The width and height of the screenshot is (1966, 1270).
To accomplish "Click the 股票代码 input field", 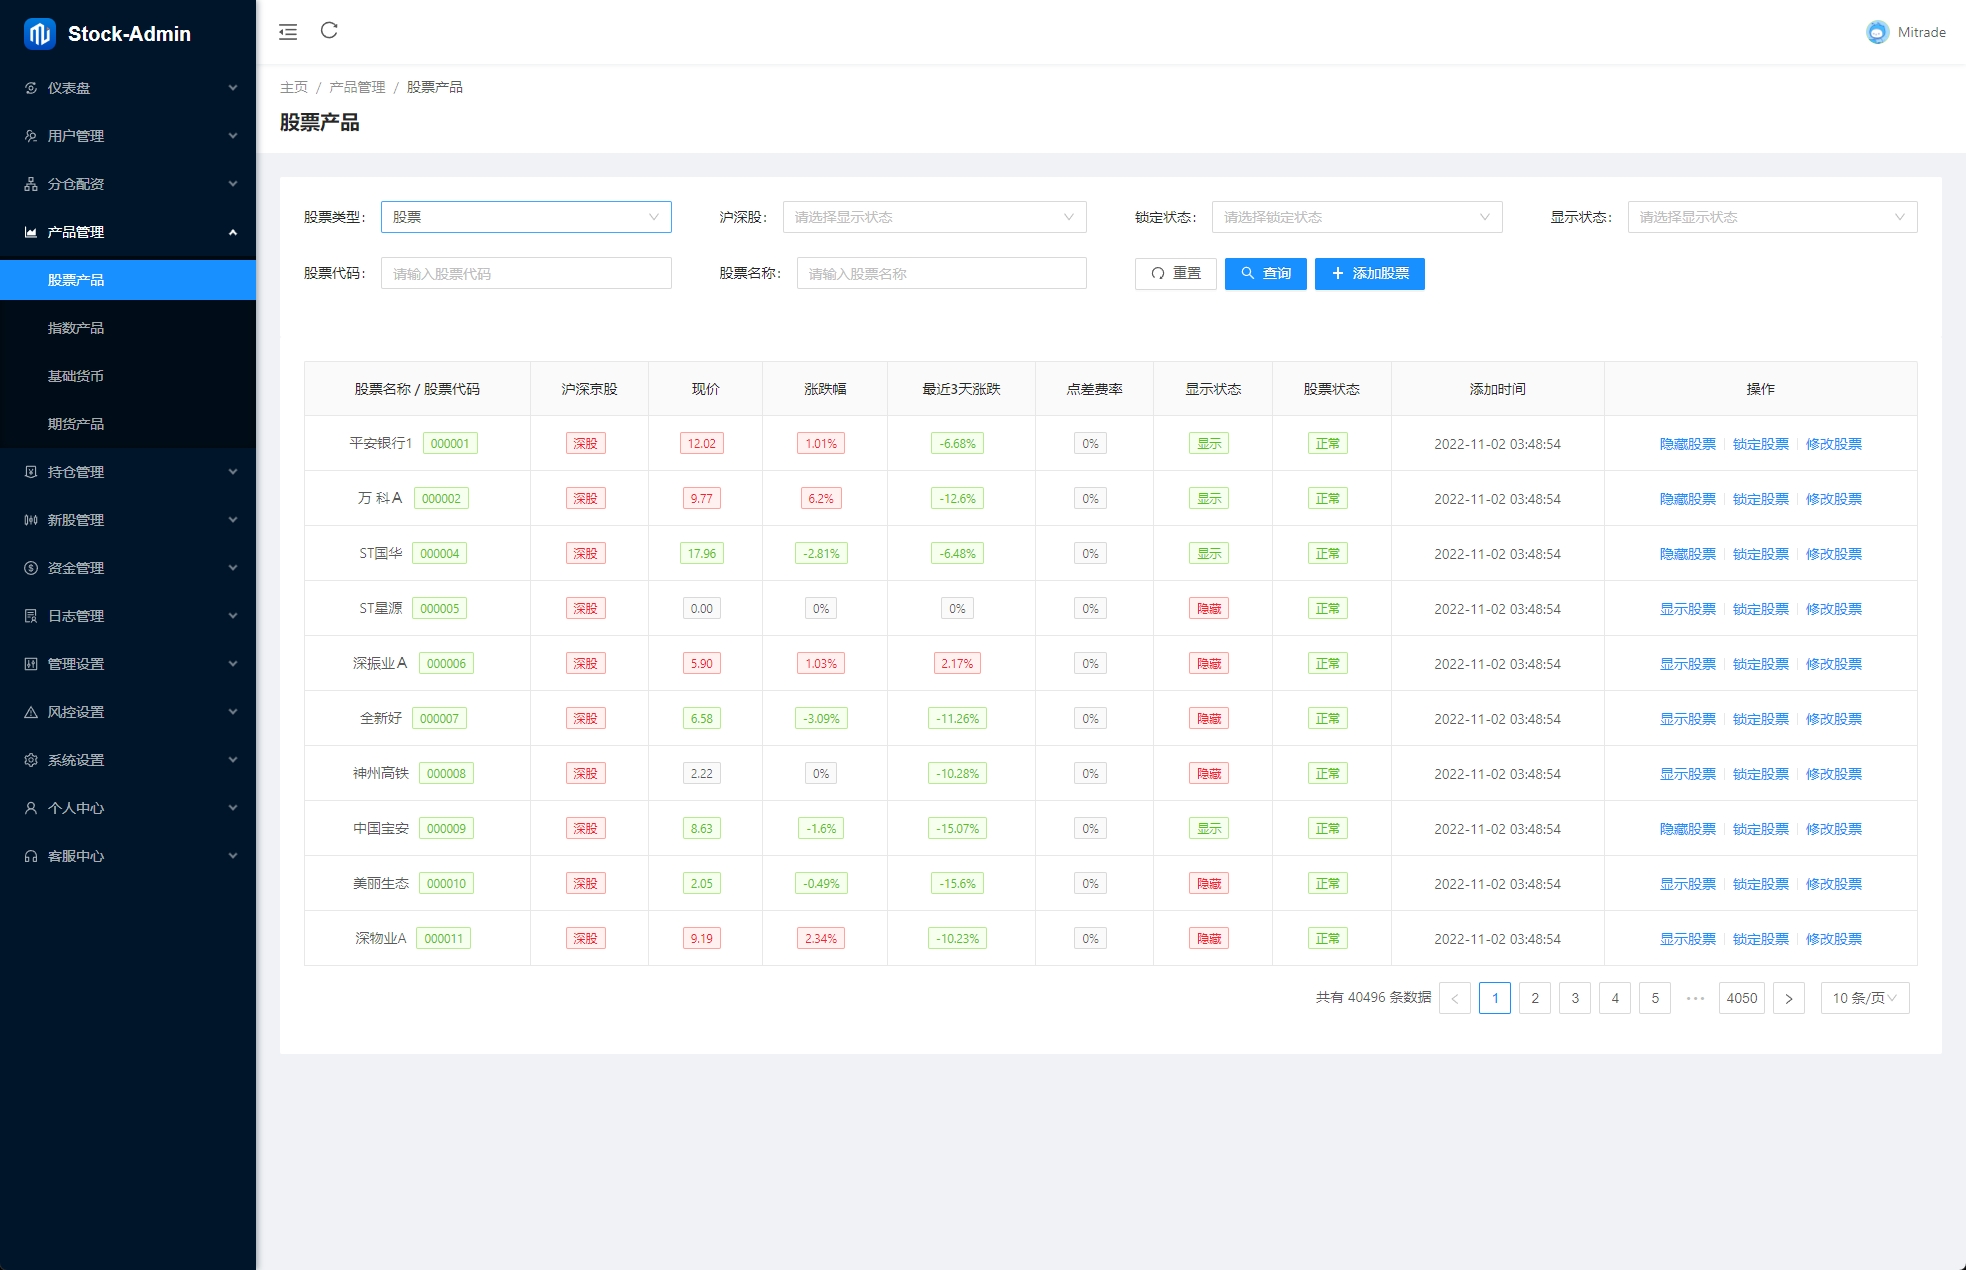I will (x=525, y=273).
